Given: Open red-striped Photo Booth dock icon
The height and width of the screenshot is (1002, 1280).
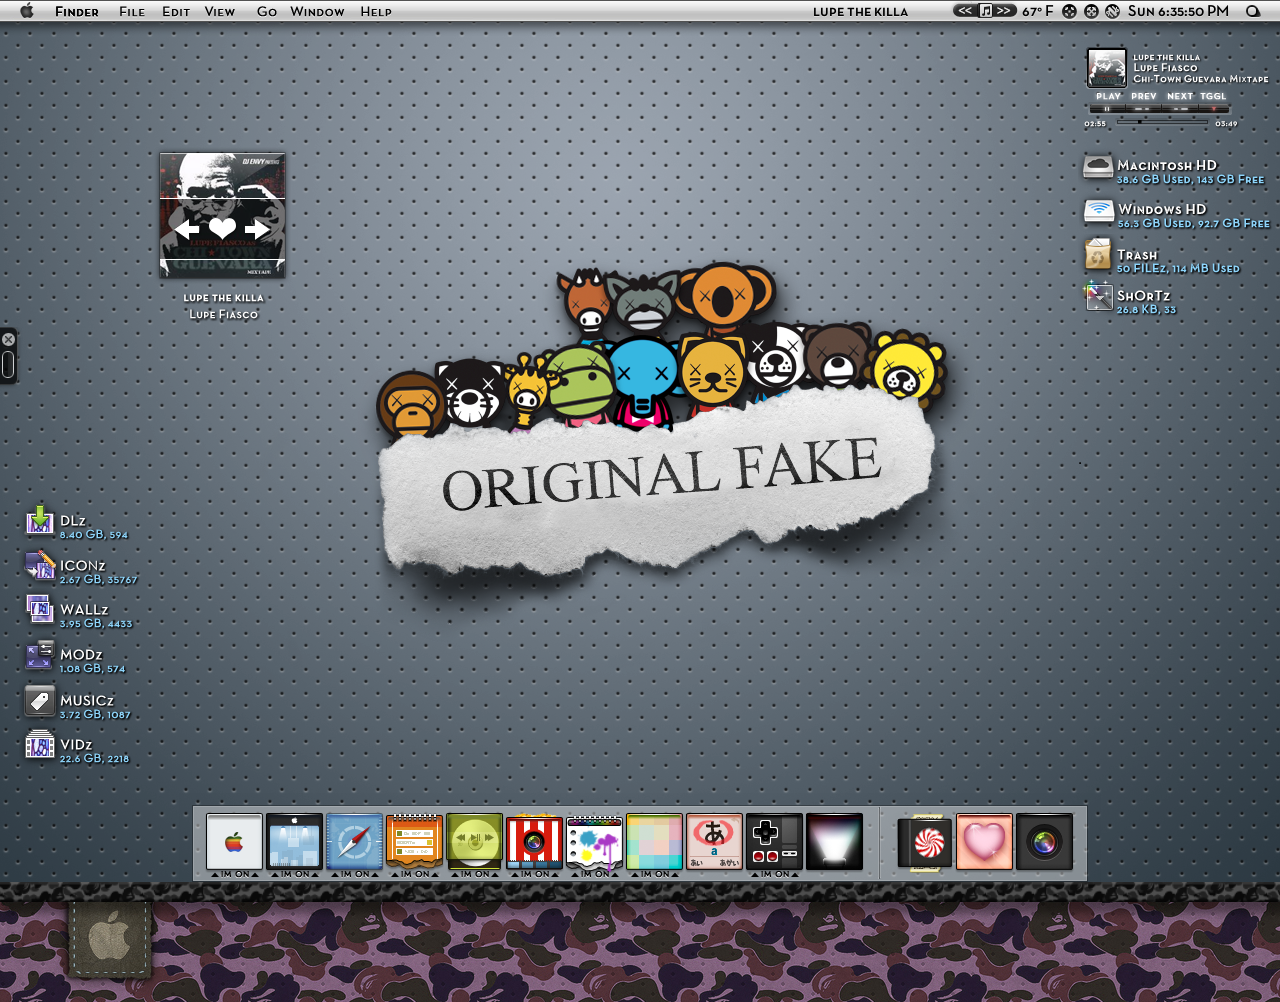Looking at the screenshot, I should pos(534,842).
